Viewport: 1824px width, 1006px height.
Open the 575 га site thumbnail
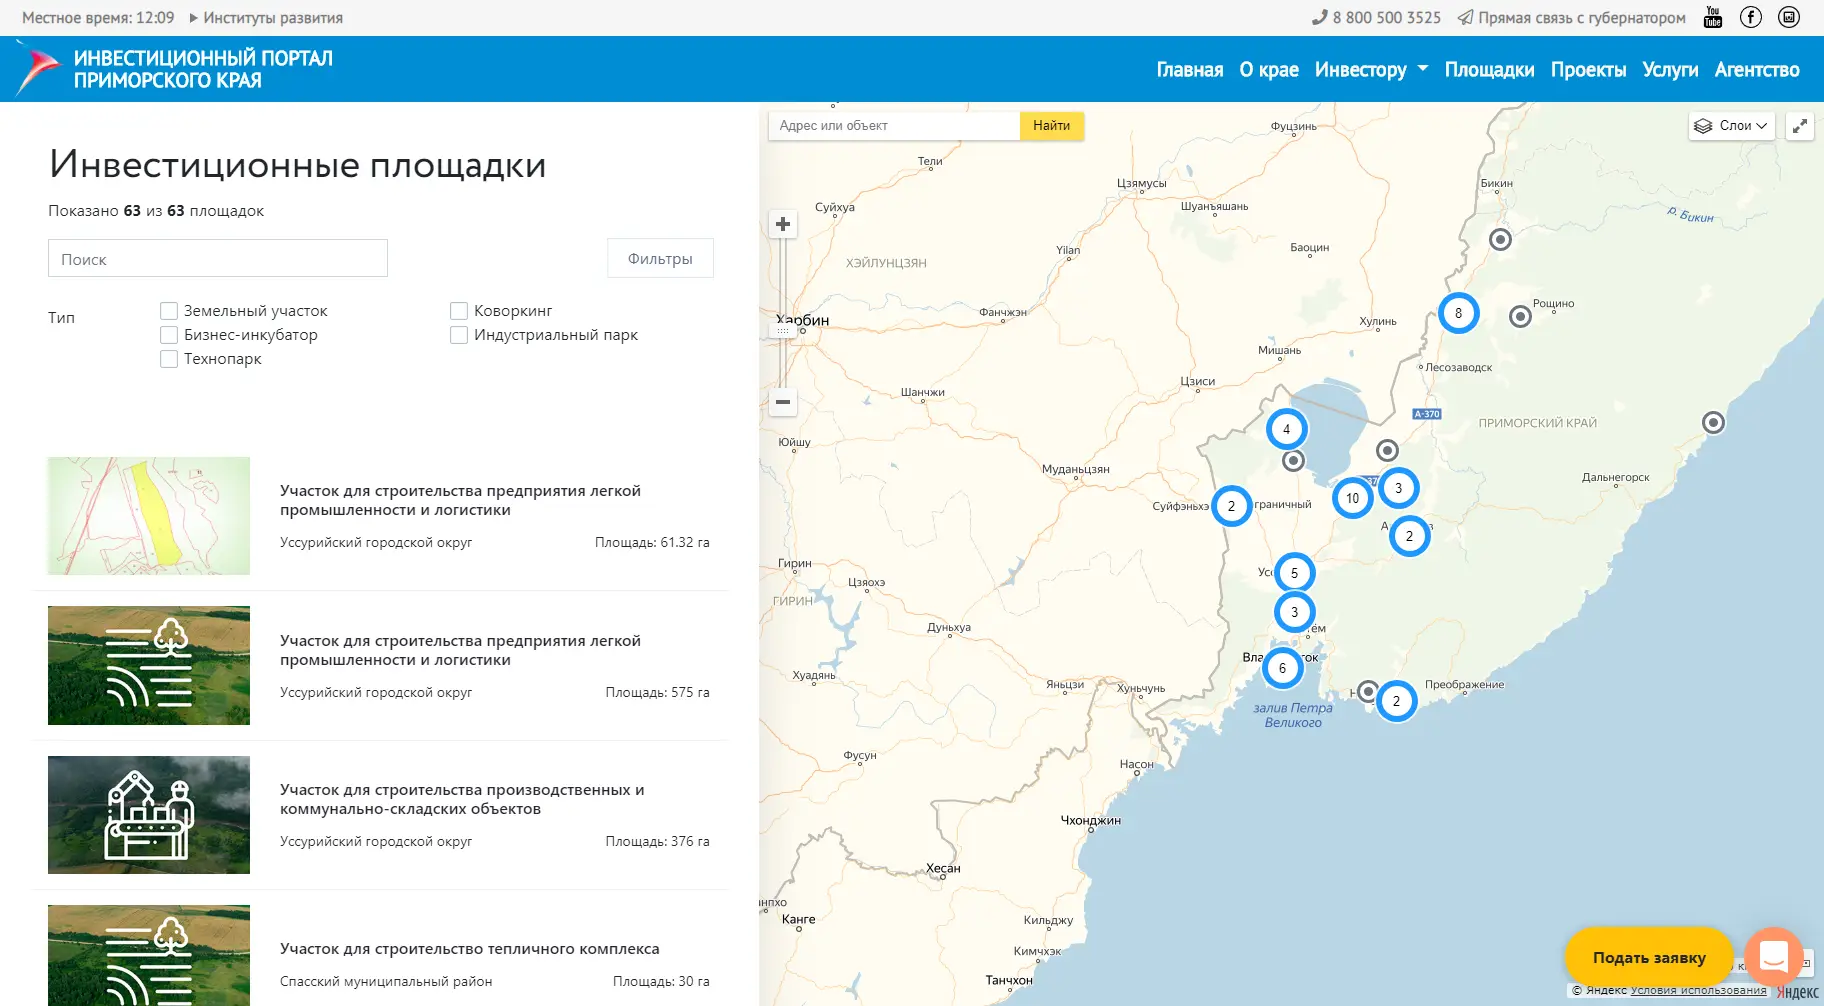click(149, 665)
